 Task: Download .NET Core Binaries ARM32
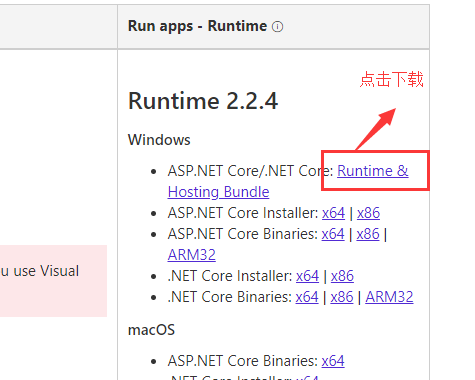pyautogui.click(x=389, y=297)
